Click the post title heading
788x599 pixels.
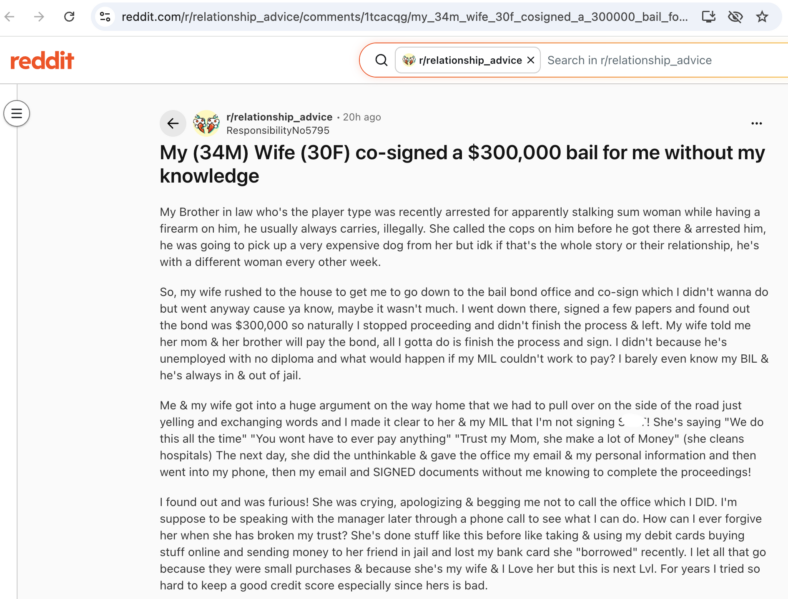pos(462,164)
